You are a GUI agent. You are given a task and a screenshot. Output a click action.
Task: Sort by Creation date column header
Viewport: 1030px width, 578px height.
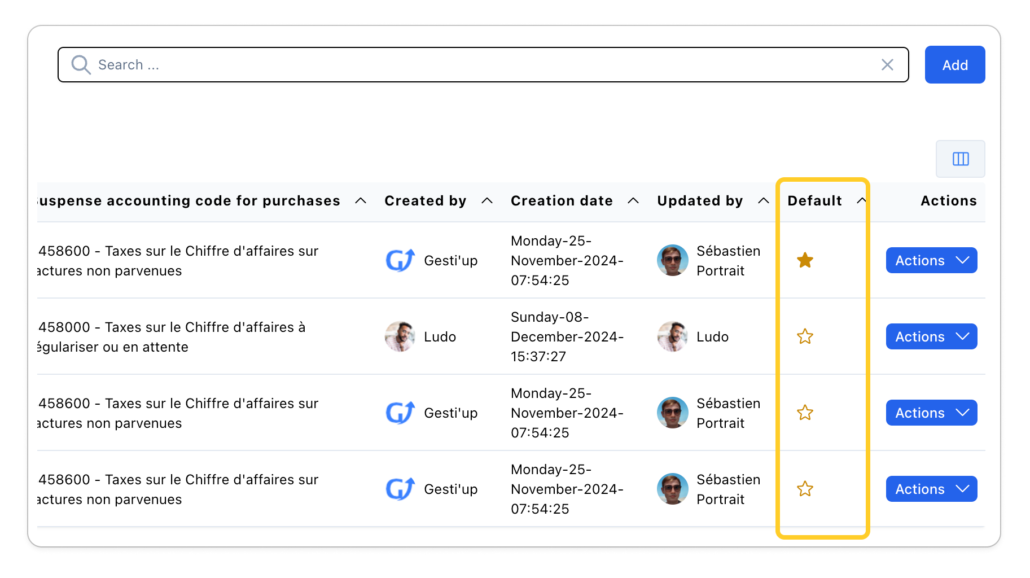point(562,201)
